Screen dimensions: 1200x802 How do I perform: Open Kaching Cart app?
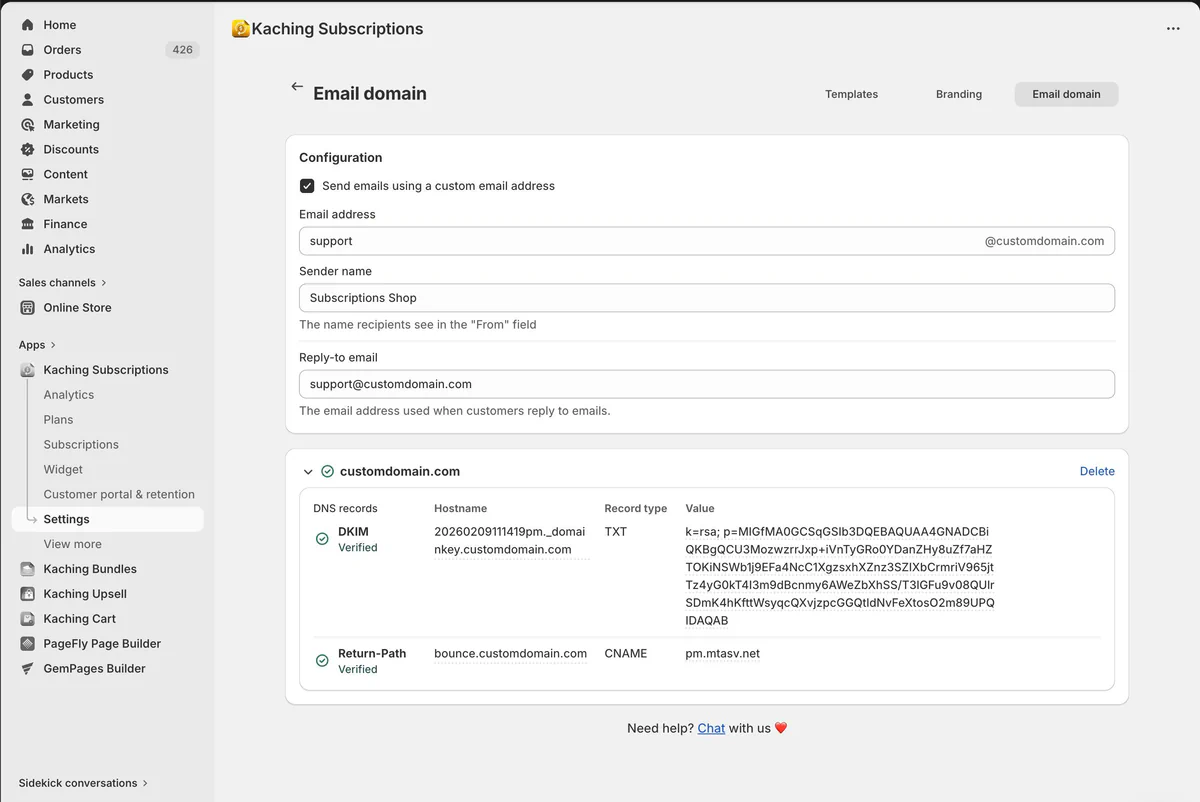(x=80, y=619)
